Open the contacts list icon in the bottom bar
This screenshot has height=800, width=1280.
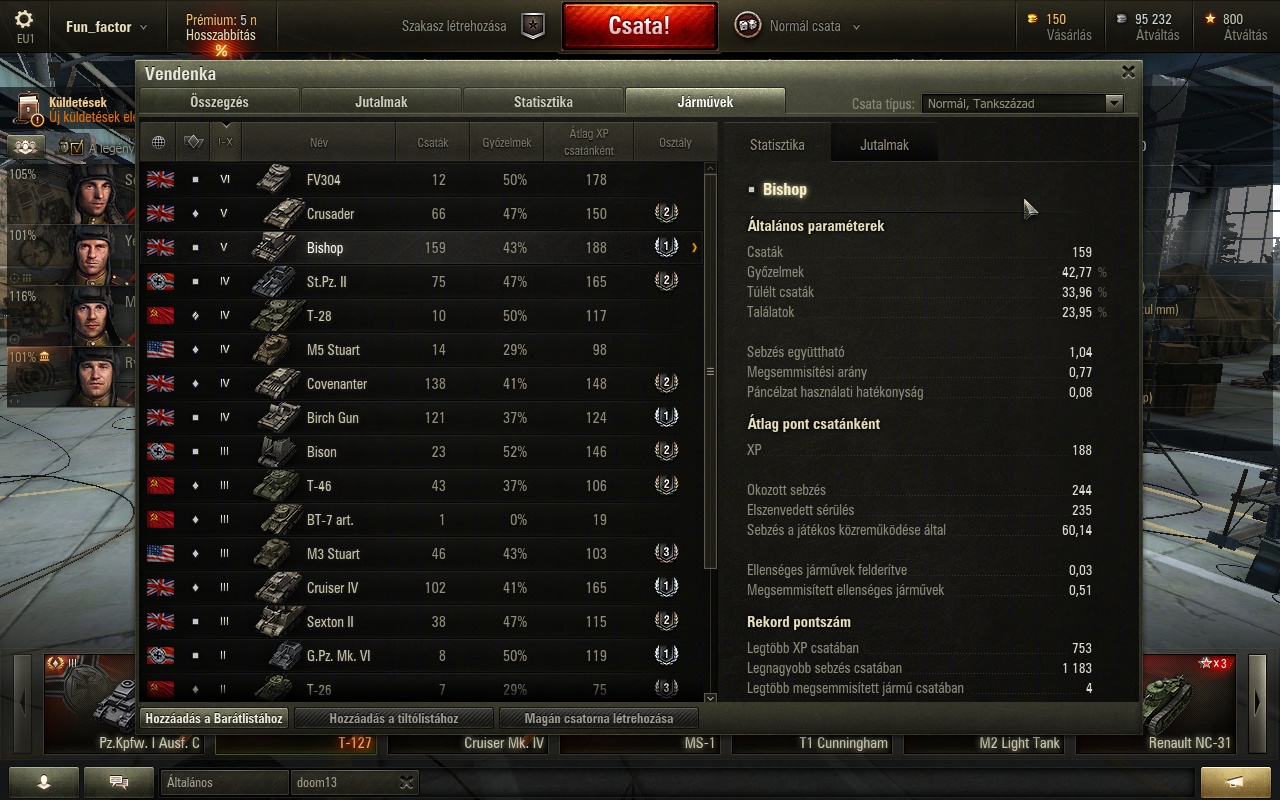44,782
